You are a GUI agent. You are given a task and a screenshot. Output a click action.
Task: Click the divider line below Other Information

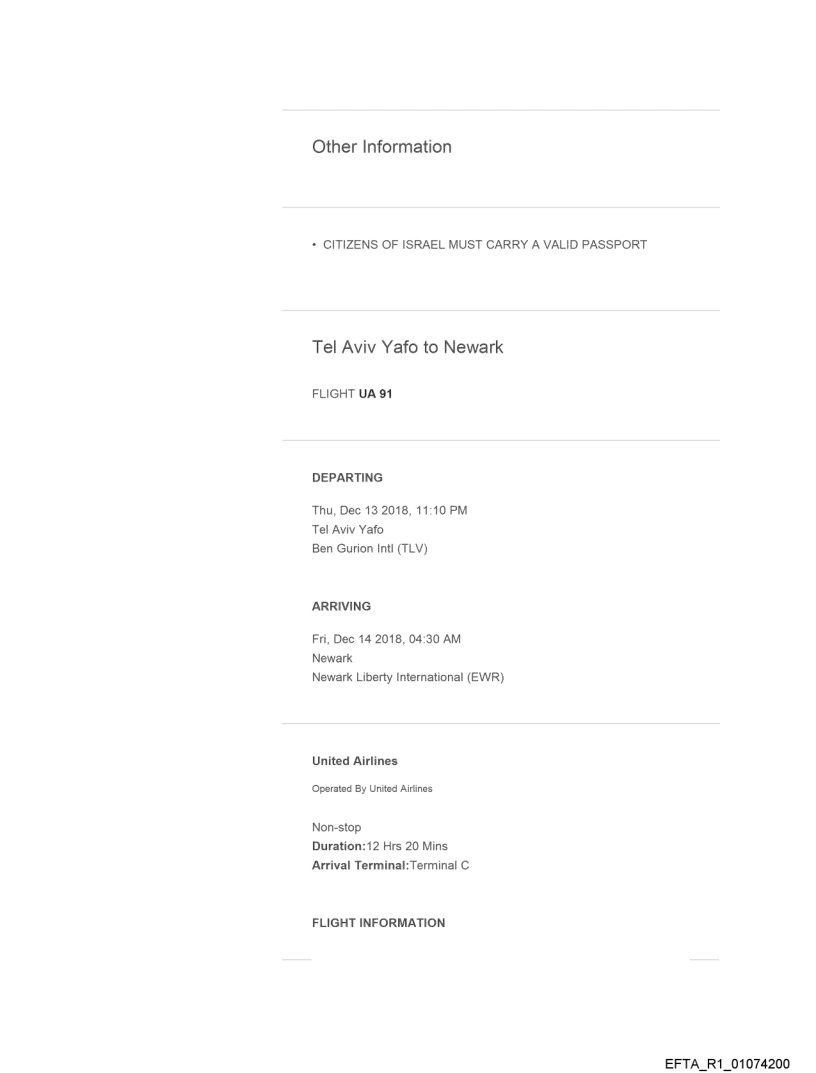[500, 208]
